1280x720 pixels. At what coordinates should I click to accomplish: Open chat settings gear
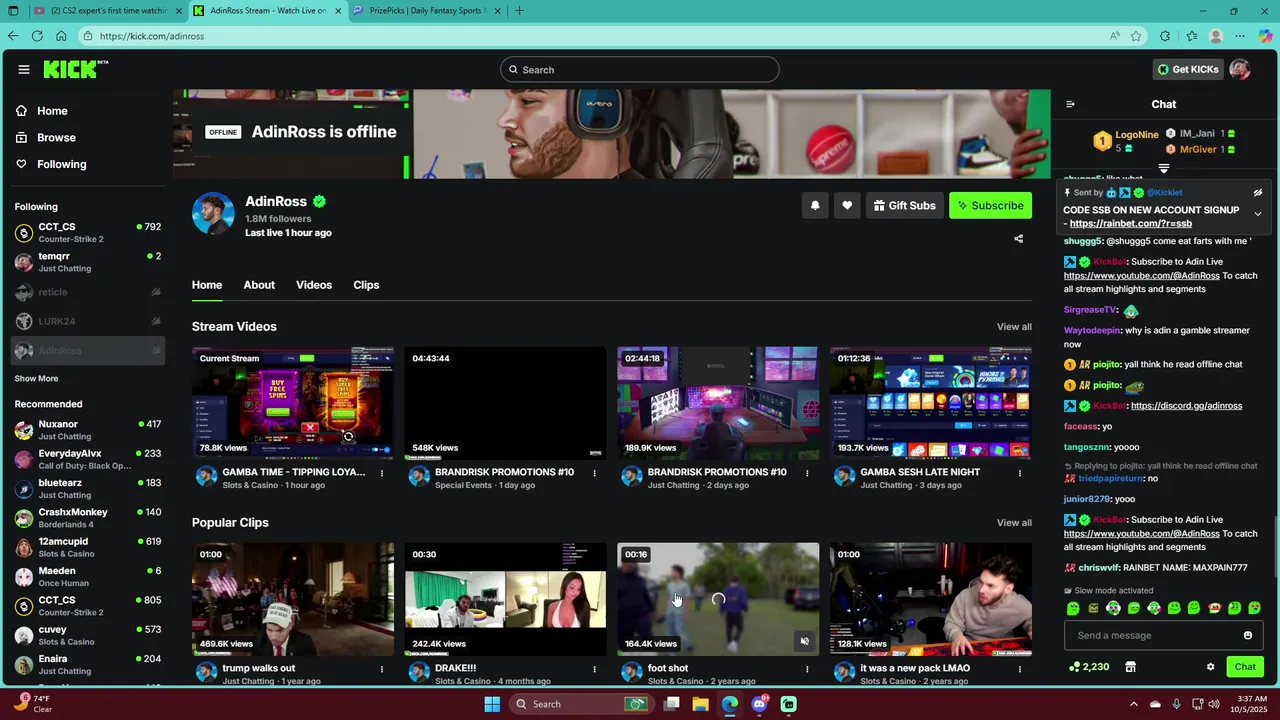(1210, 667)
